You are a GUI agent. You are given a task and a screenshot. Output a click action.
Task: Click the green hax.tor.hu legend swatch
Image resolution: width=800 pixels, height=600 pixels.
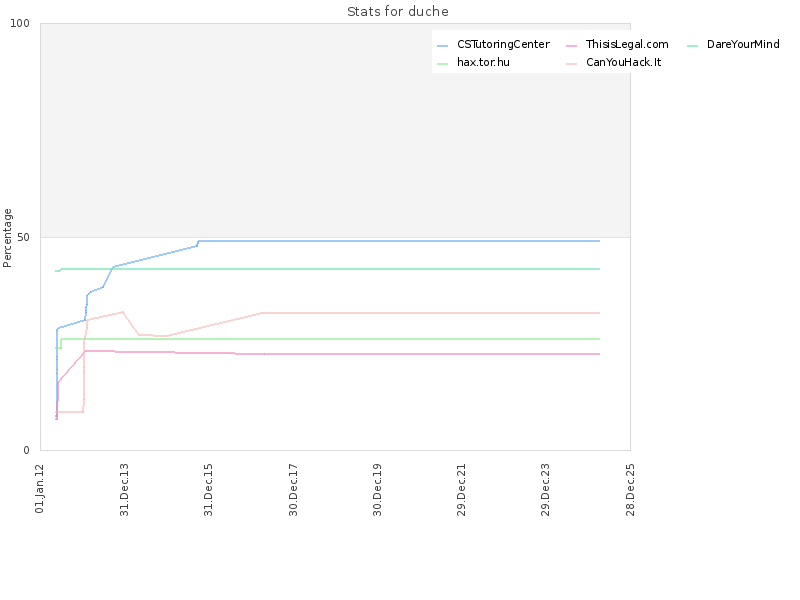click(442, 64)
